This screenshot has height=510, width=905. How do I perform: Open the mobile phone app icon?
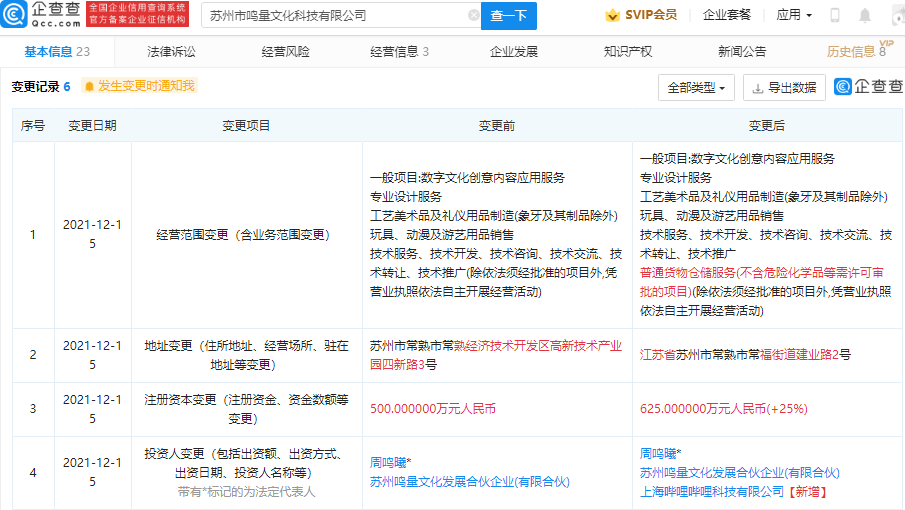[835, 16]
